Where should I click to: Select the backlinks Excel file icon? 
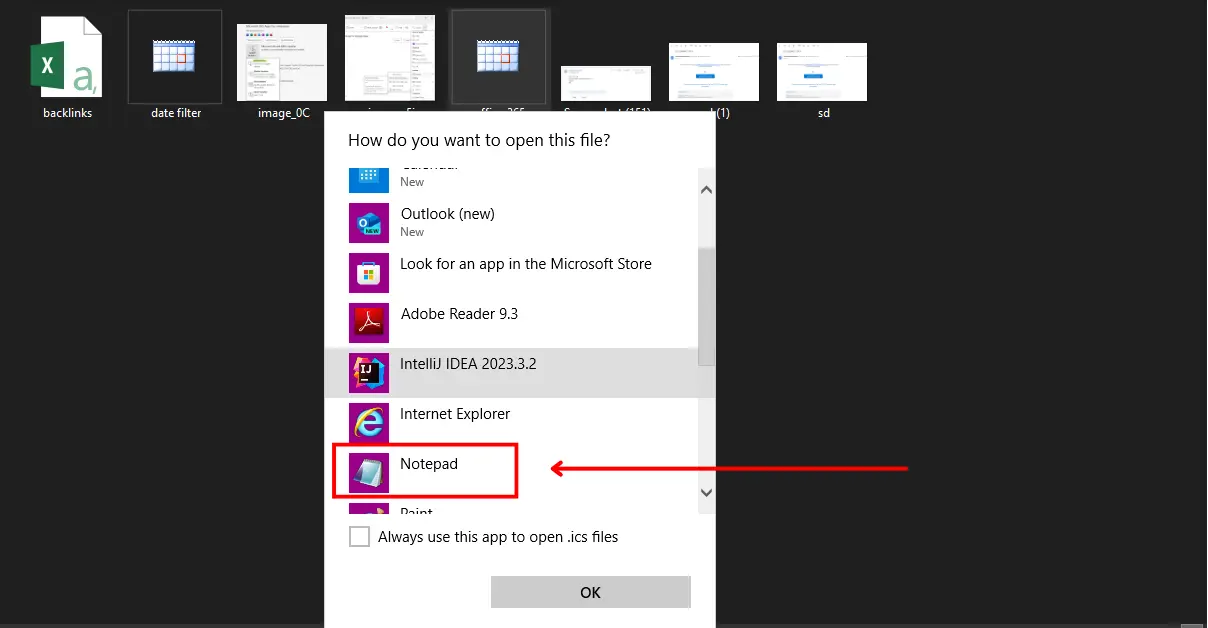67,57
